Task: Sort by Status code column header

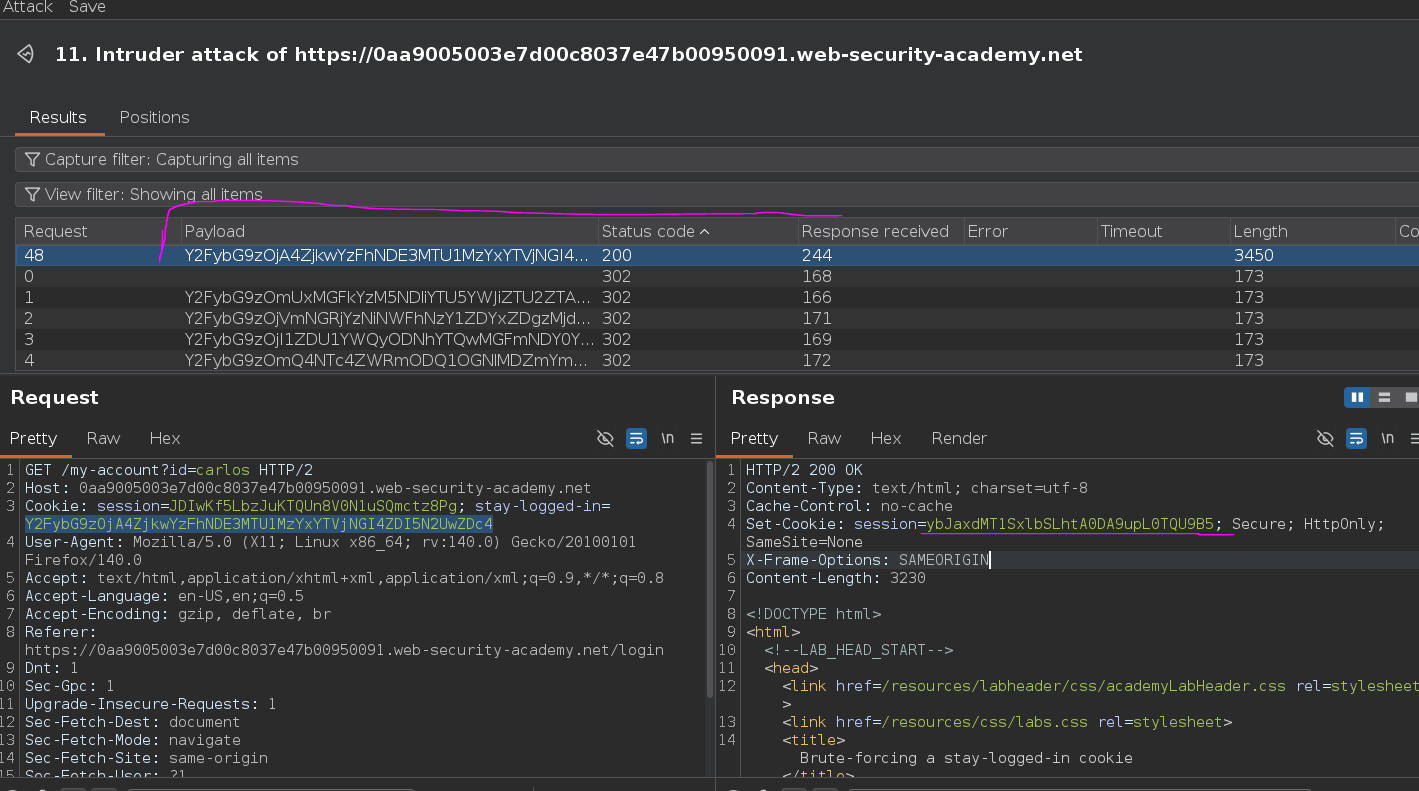Action: click(x=697, y=231)
